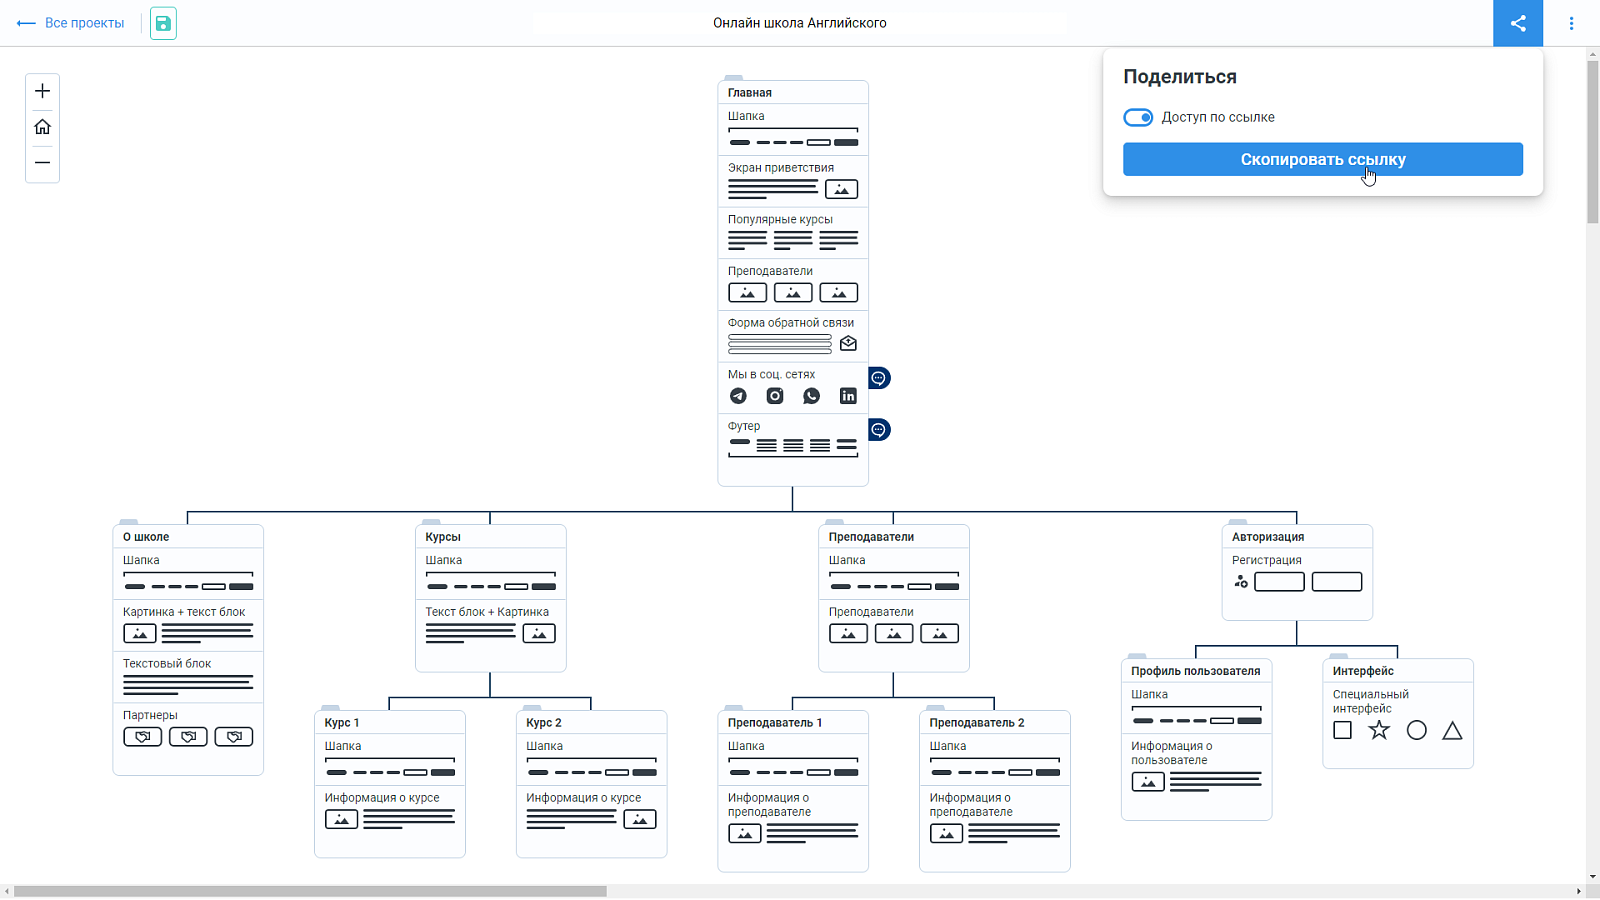This screenshot has height=900, width=1600.
Task: Click the Специальный интерфейс label
Action: point(1370,701)
